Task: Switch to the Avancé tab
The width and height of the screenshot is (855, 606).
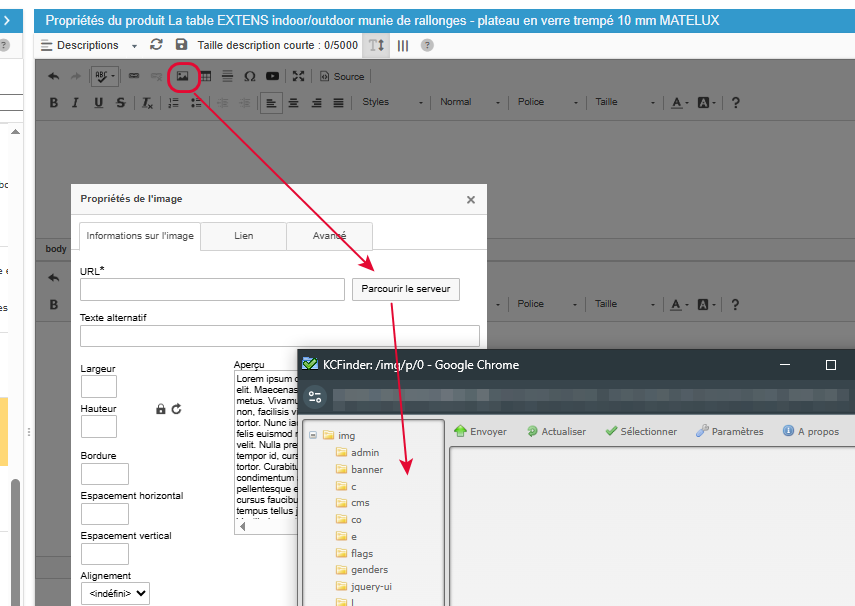Action: pyautogui.click(x=329, y=236)
